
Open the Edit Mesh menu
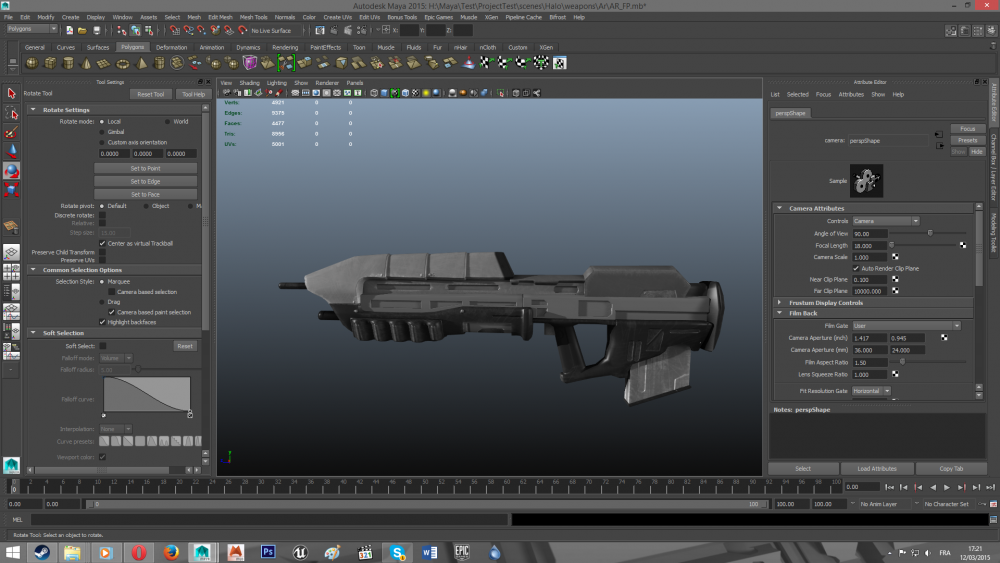(x=220, y=17)
